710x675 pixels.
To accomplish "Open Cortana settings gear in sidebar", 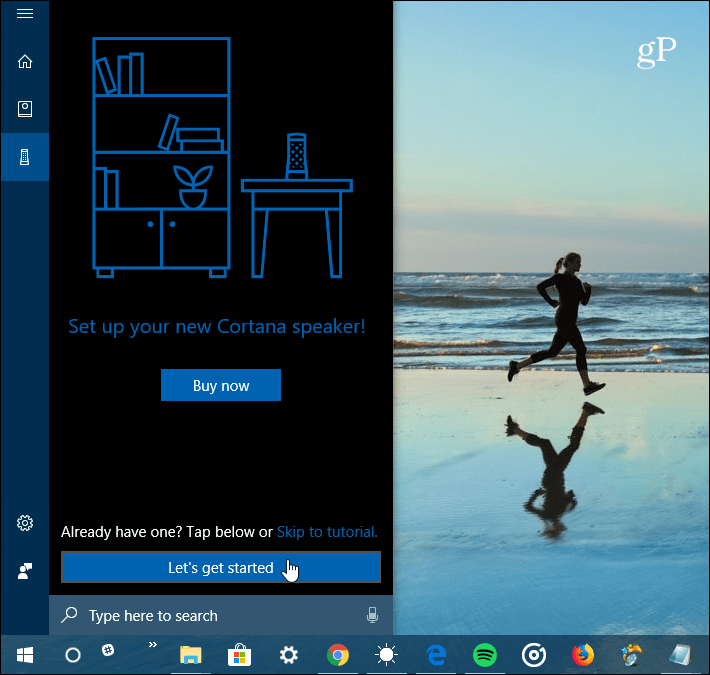I will point(25,523).
